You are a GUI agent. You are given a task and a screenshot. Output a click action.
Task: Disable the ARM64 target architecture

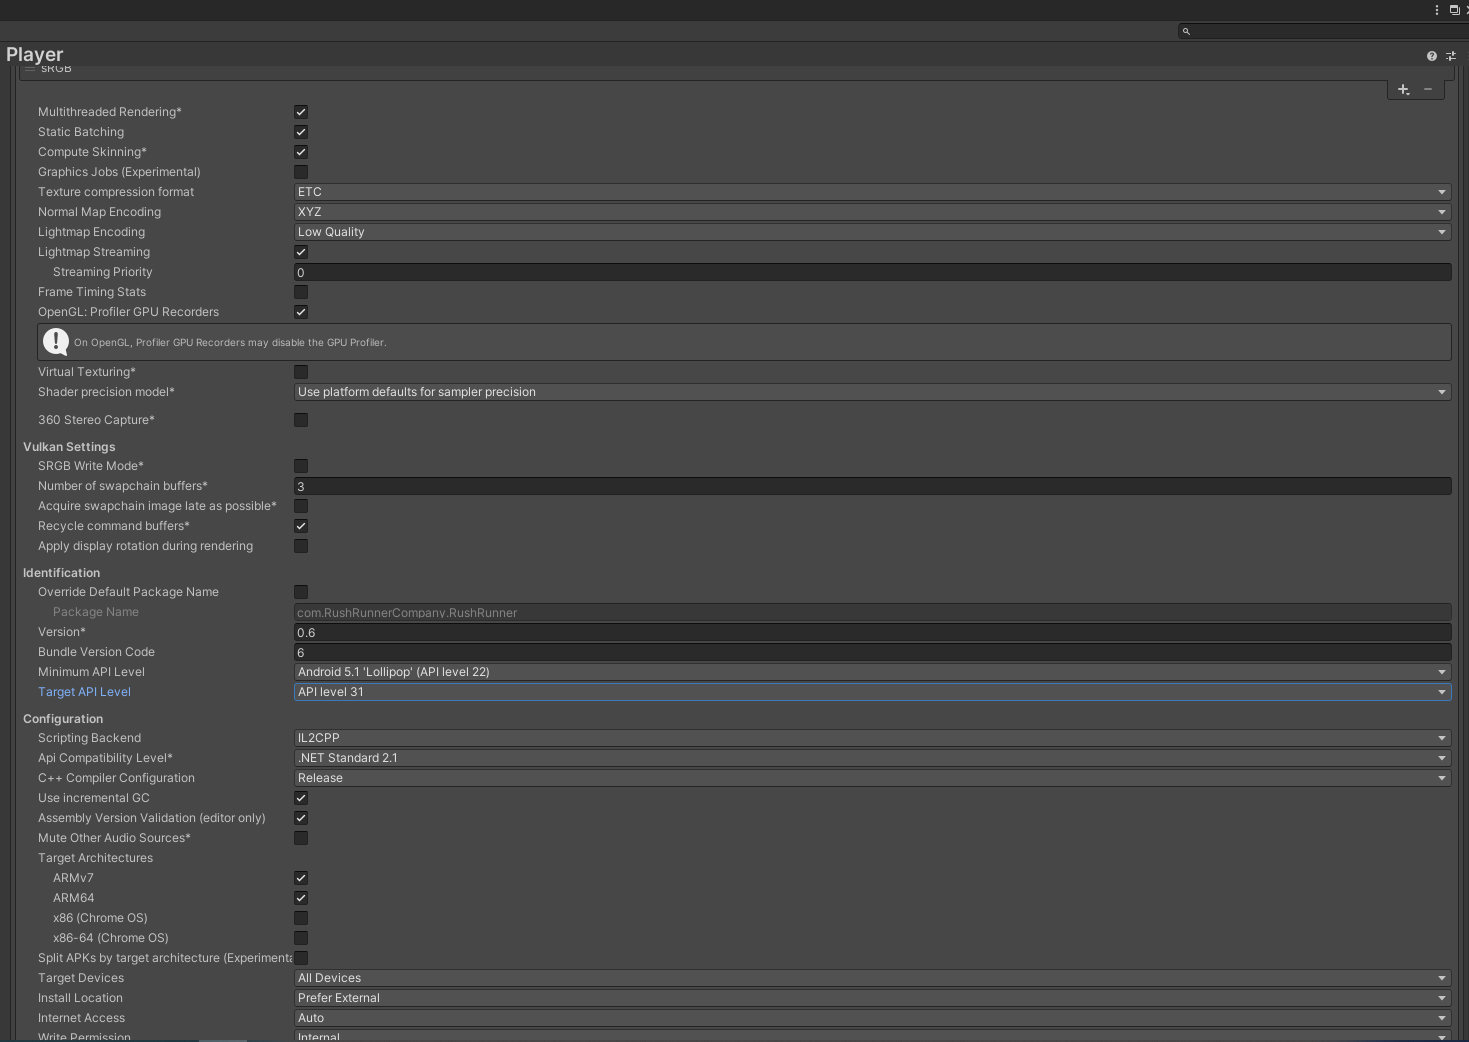tap(301, 897)
